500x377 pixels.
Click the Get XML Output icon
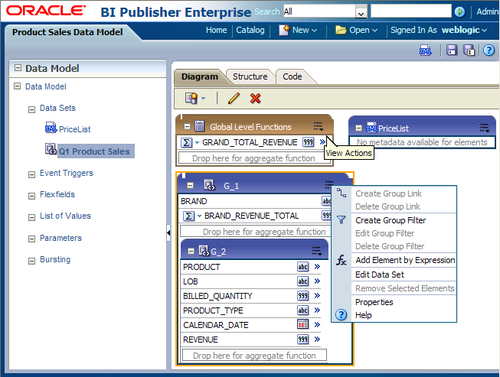(425, 50)
